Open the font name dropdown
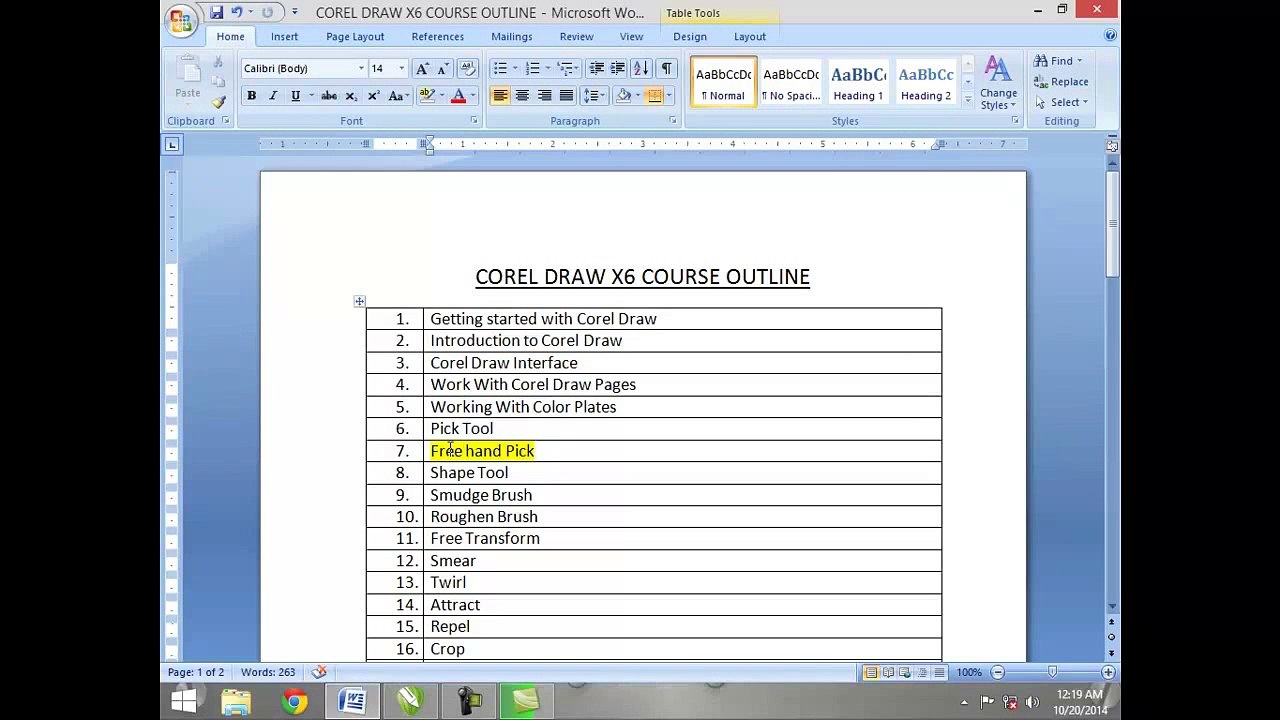The width and height of the screenshot is (1280, 720). [x=361, y=69]
